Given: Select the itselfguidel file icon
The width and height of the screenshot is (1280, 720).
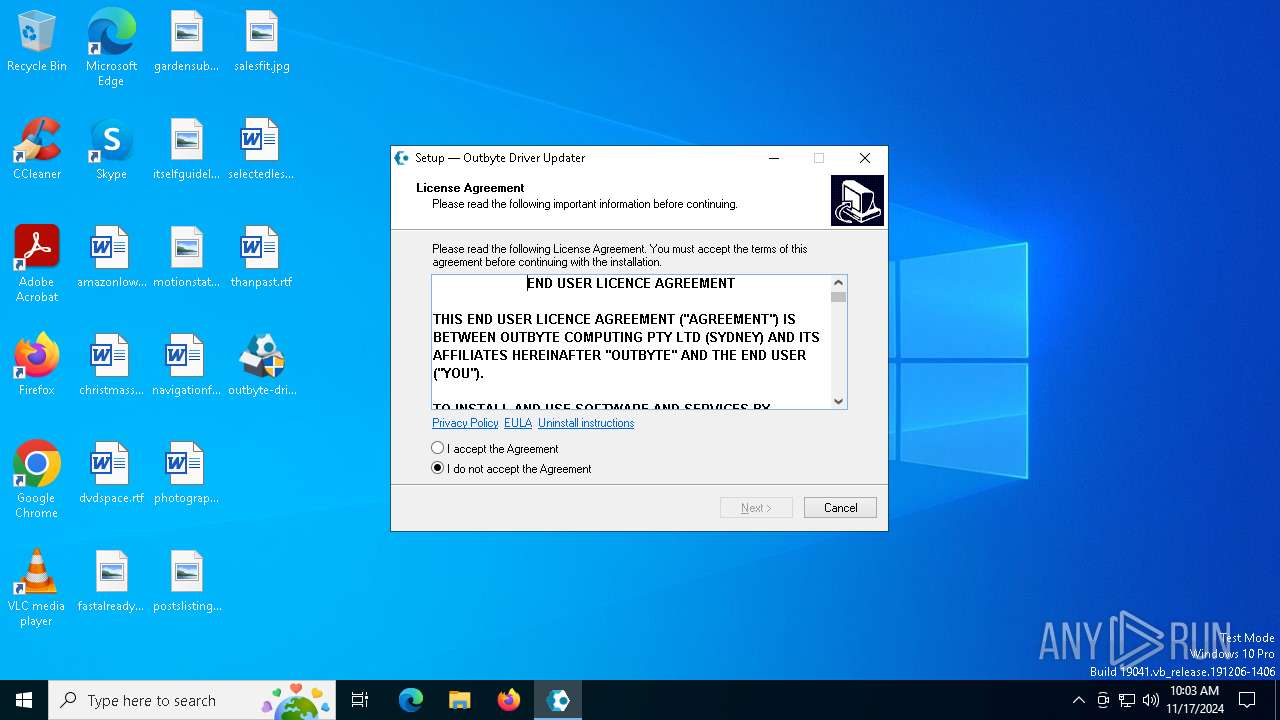Looking at the screenshot, I should click(x=186, y=150).
